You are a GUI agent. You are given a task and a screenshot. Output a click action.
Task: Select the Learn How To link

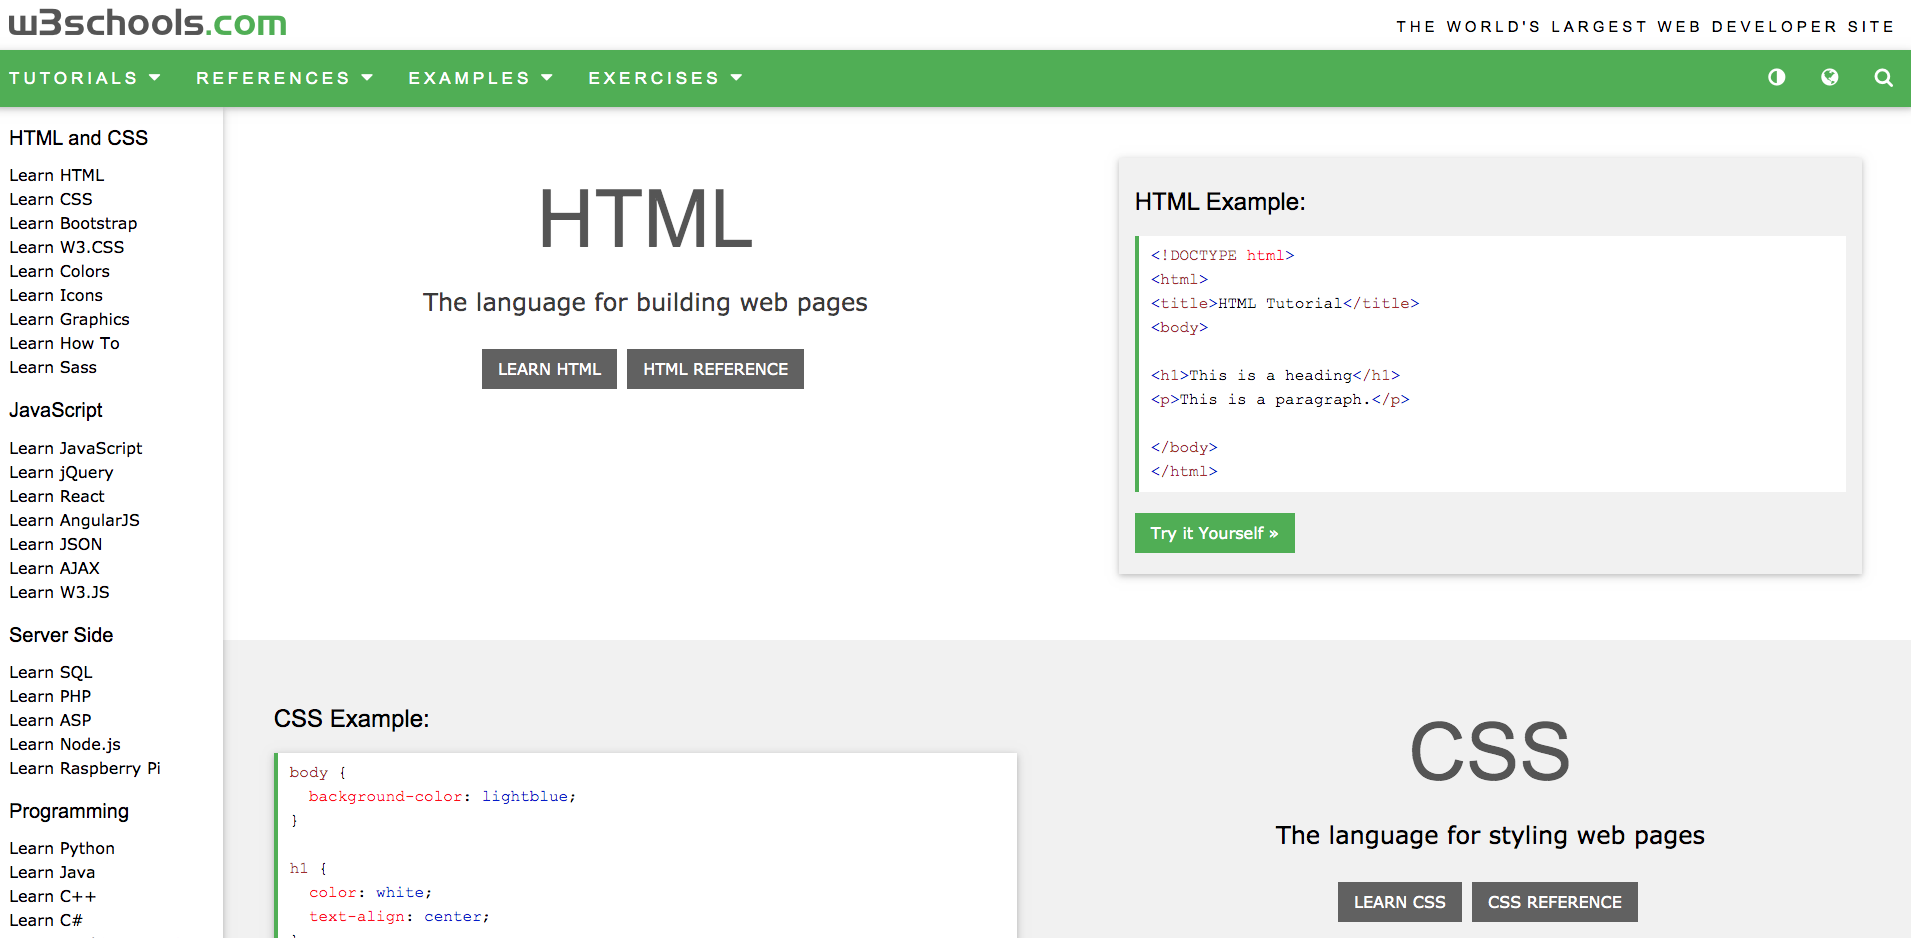coord(64,343)
